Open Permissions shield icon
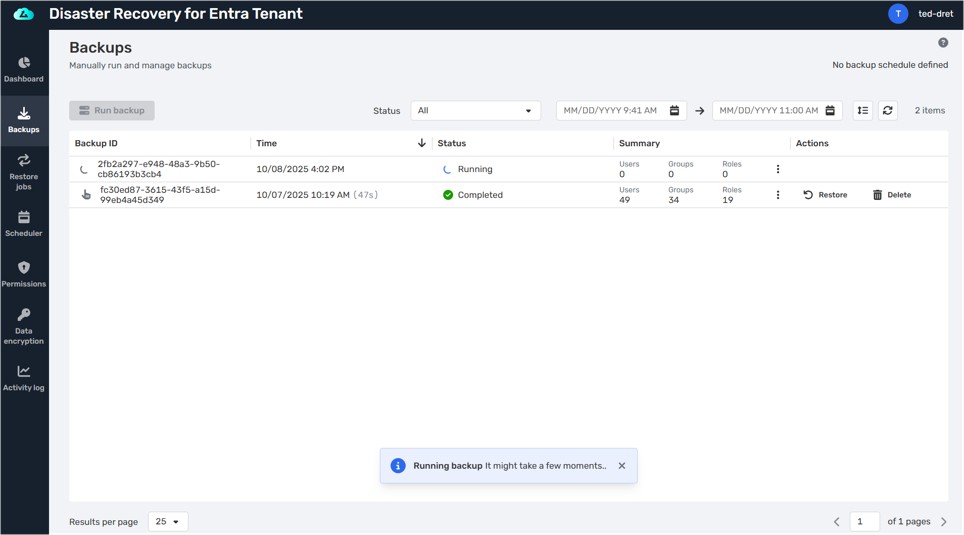The image size is (964, 535). (x=24, y=274)
